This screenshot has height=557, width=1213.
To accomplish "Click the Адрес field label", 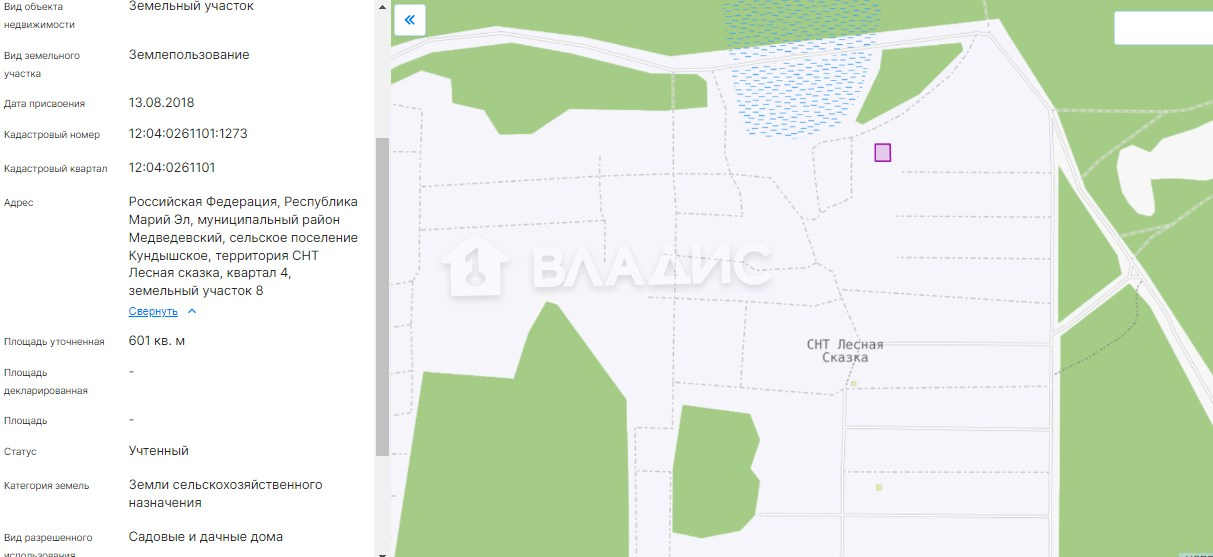I will point(19,203).
